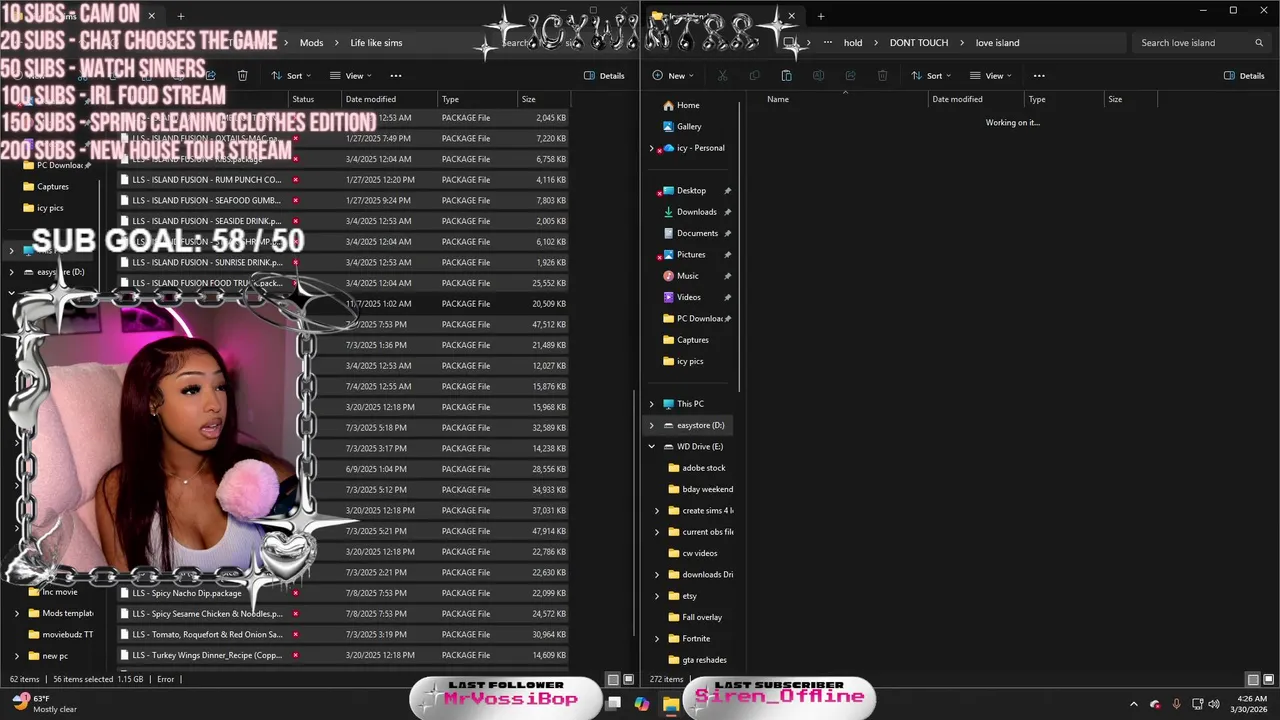The height and width of the screenshot is (720, 1280).
Task: Sort by Status column in Life like sims window
Action: click(313, 99)
